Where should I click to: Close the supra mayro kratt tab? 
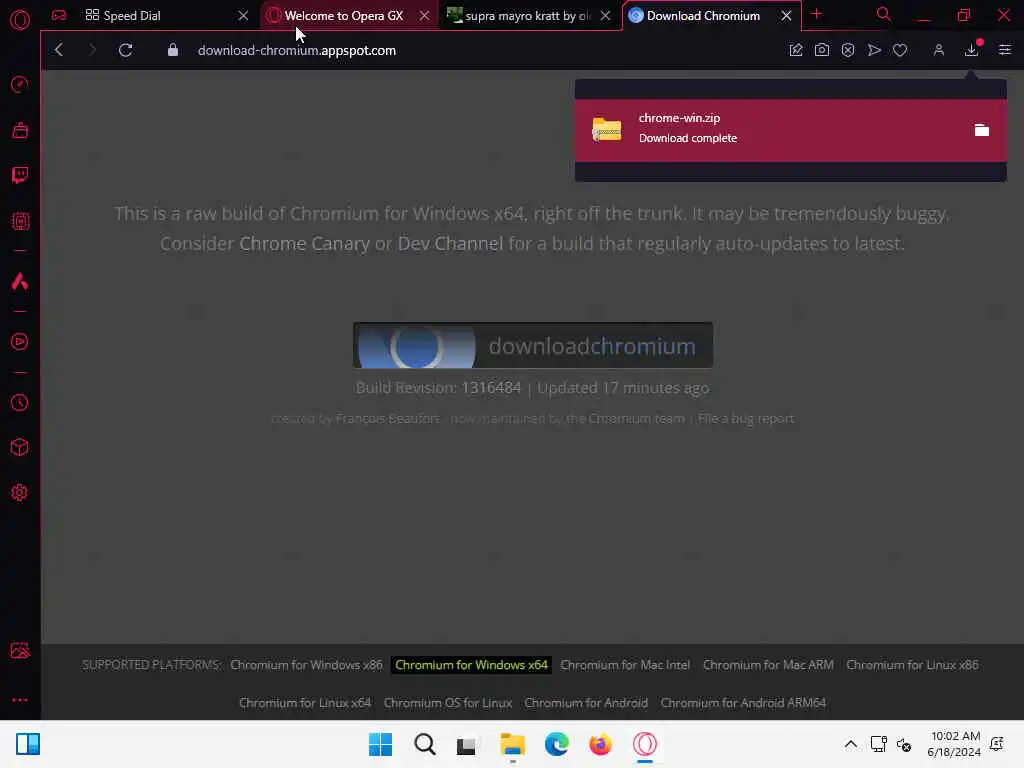pyautogui.click(x=605, y=16)
